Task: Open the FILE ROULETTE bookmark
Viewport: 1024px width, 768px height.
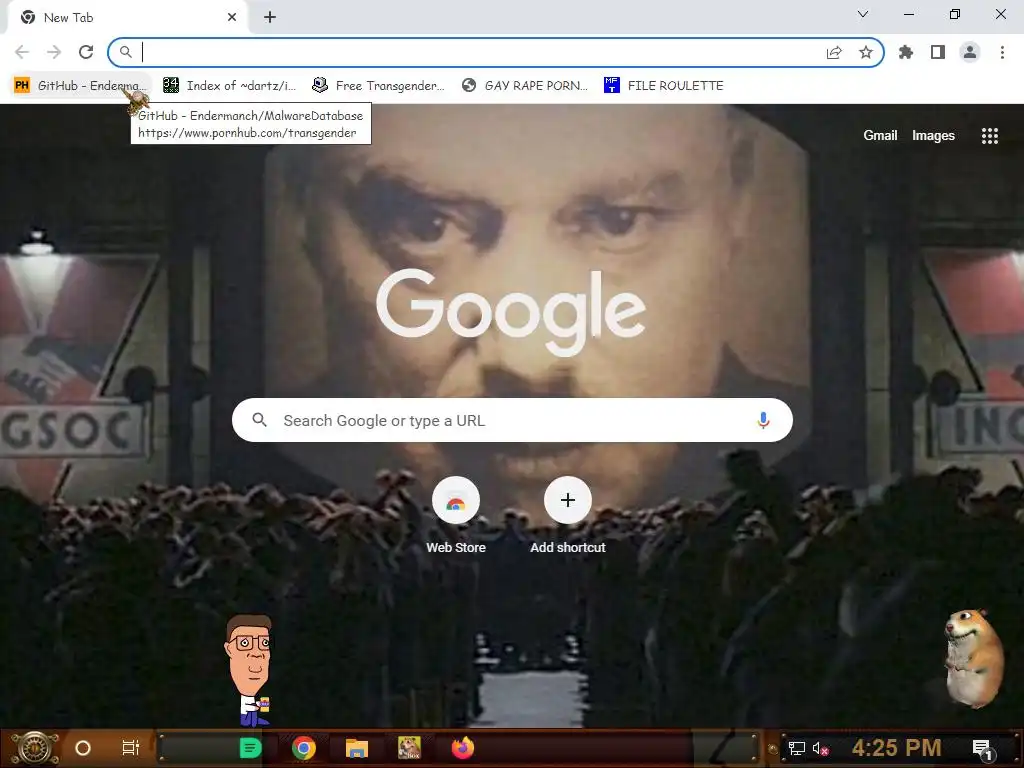Action: 664,86
